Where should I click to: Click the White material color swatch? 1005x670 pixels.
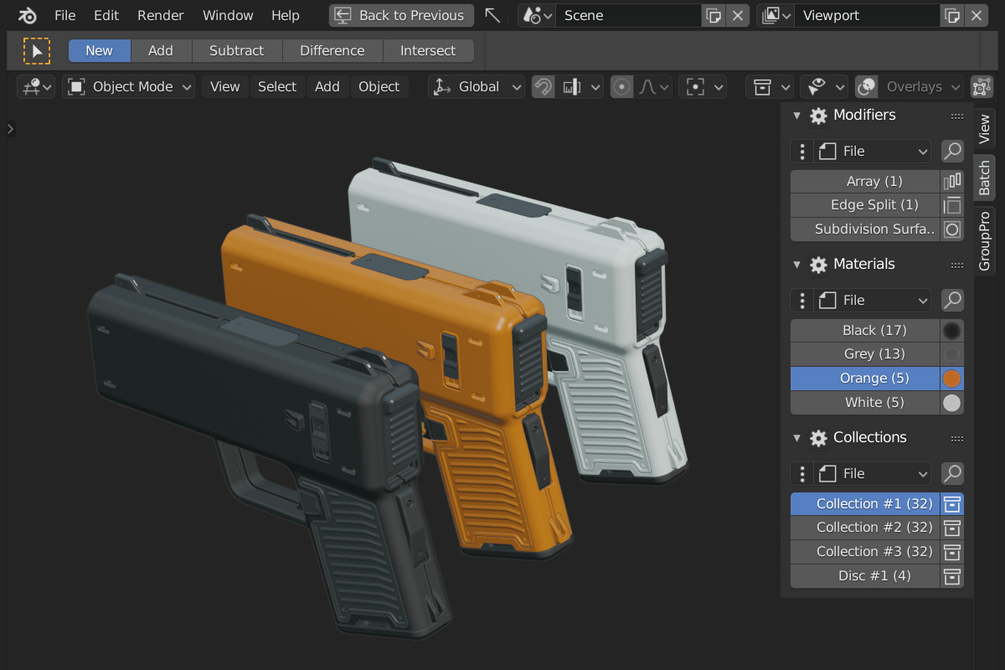tap(952, 403)
